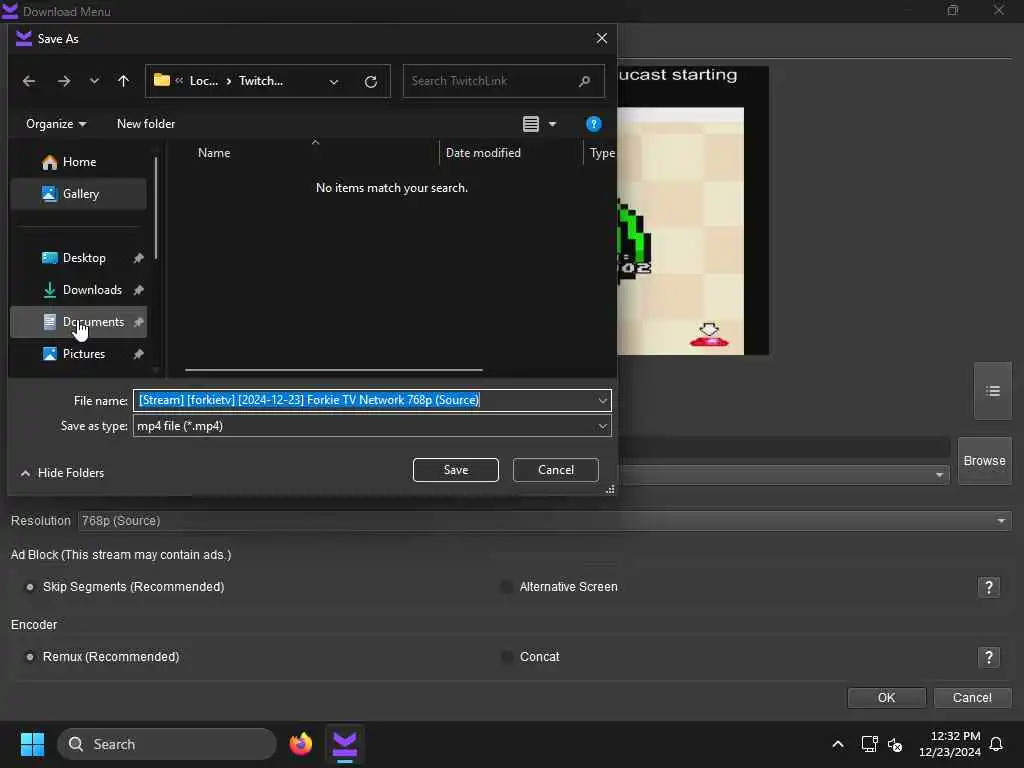Open Documents quick access folder

coord(78,322)
